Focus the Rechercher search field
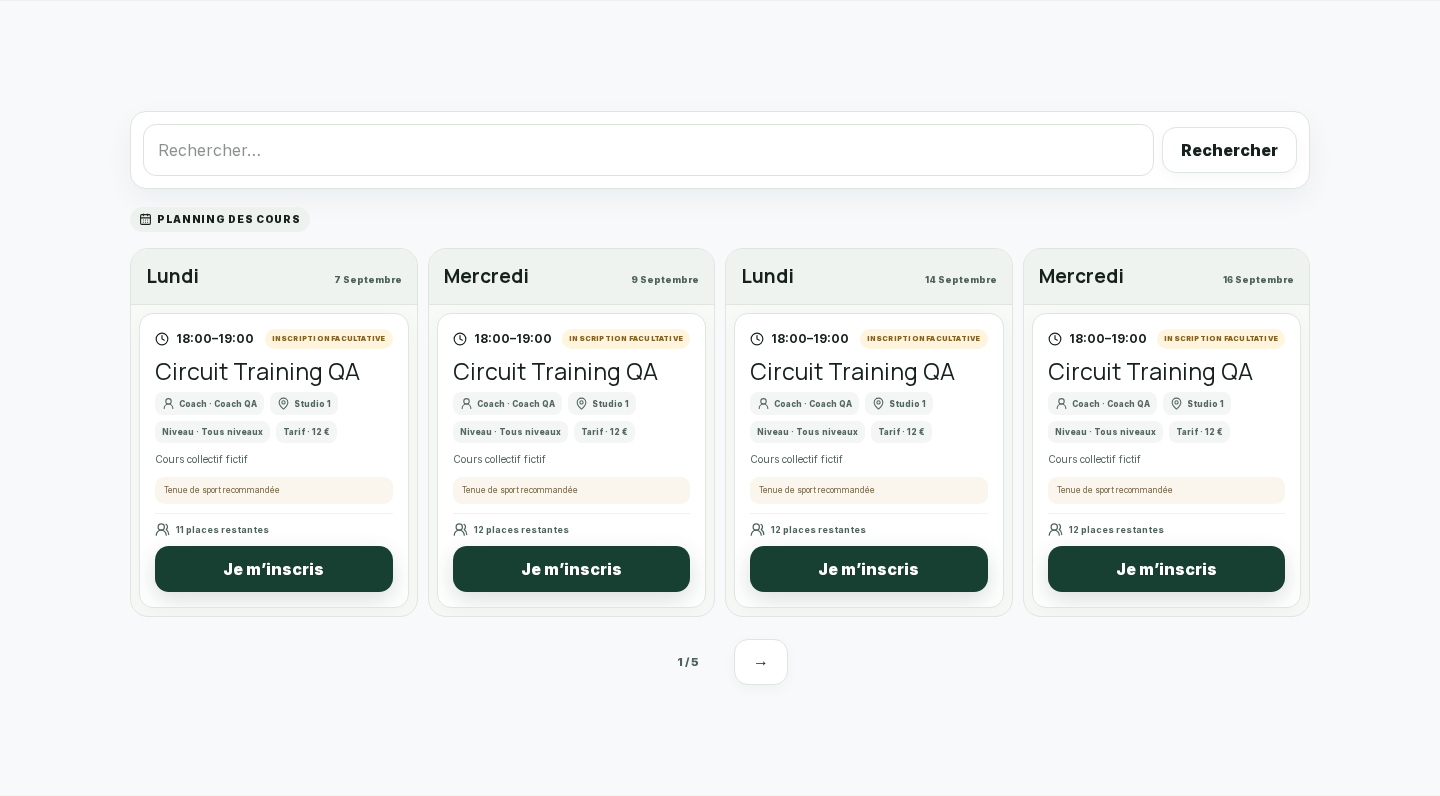Viewport: 1440px width, 796px height. (648, 150)
